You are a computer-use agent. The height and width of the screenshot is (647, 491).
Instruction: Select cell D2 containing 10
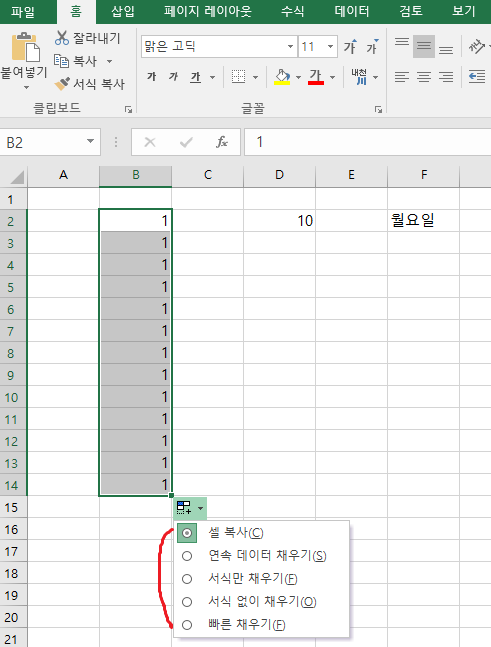[279, 220]
